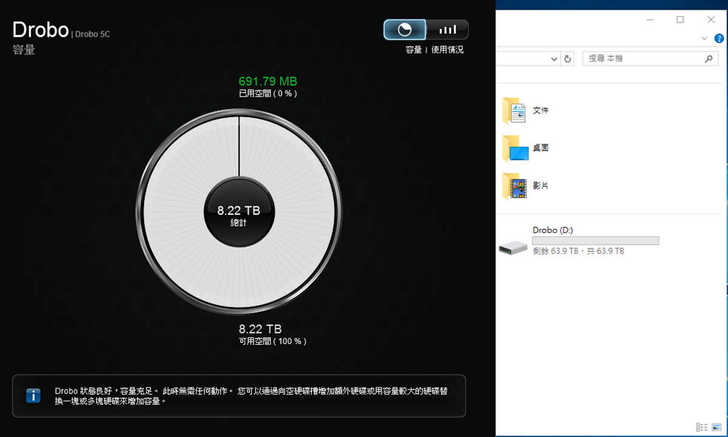Click the 可用空間 (100 %) label
This screenshot has height=437, width=728.
click(273, 341)
